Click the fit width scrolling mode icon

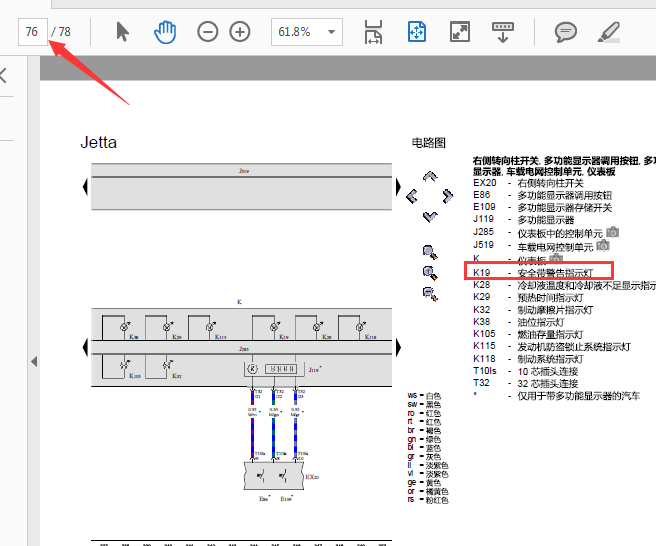pos(373,32)
